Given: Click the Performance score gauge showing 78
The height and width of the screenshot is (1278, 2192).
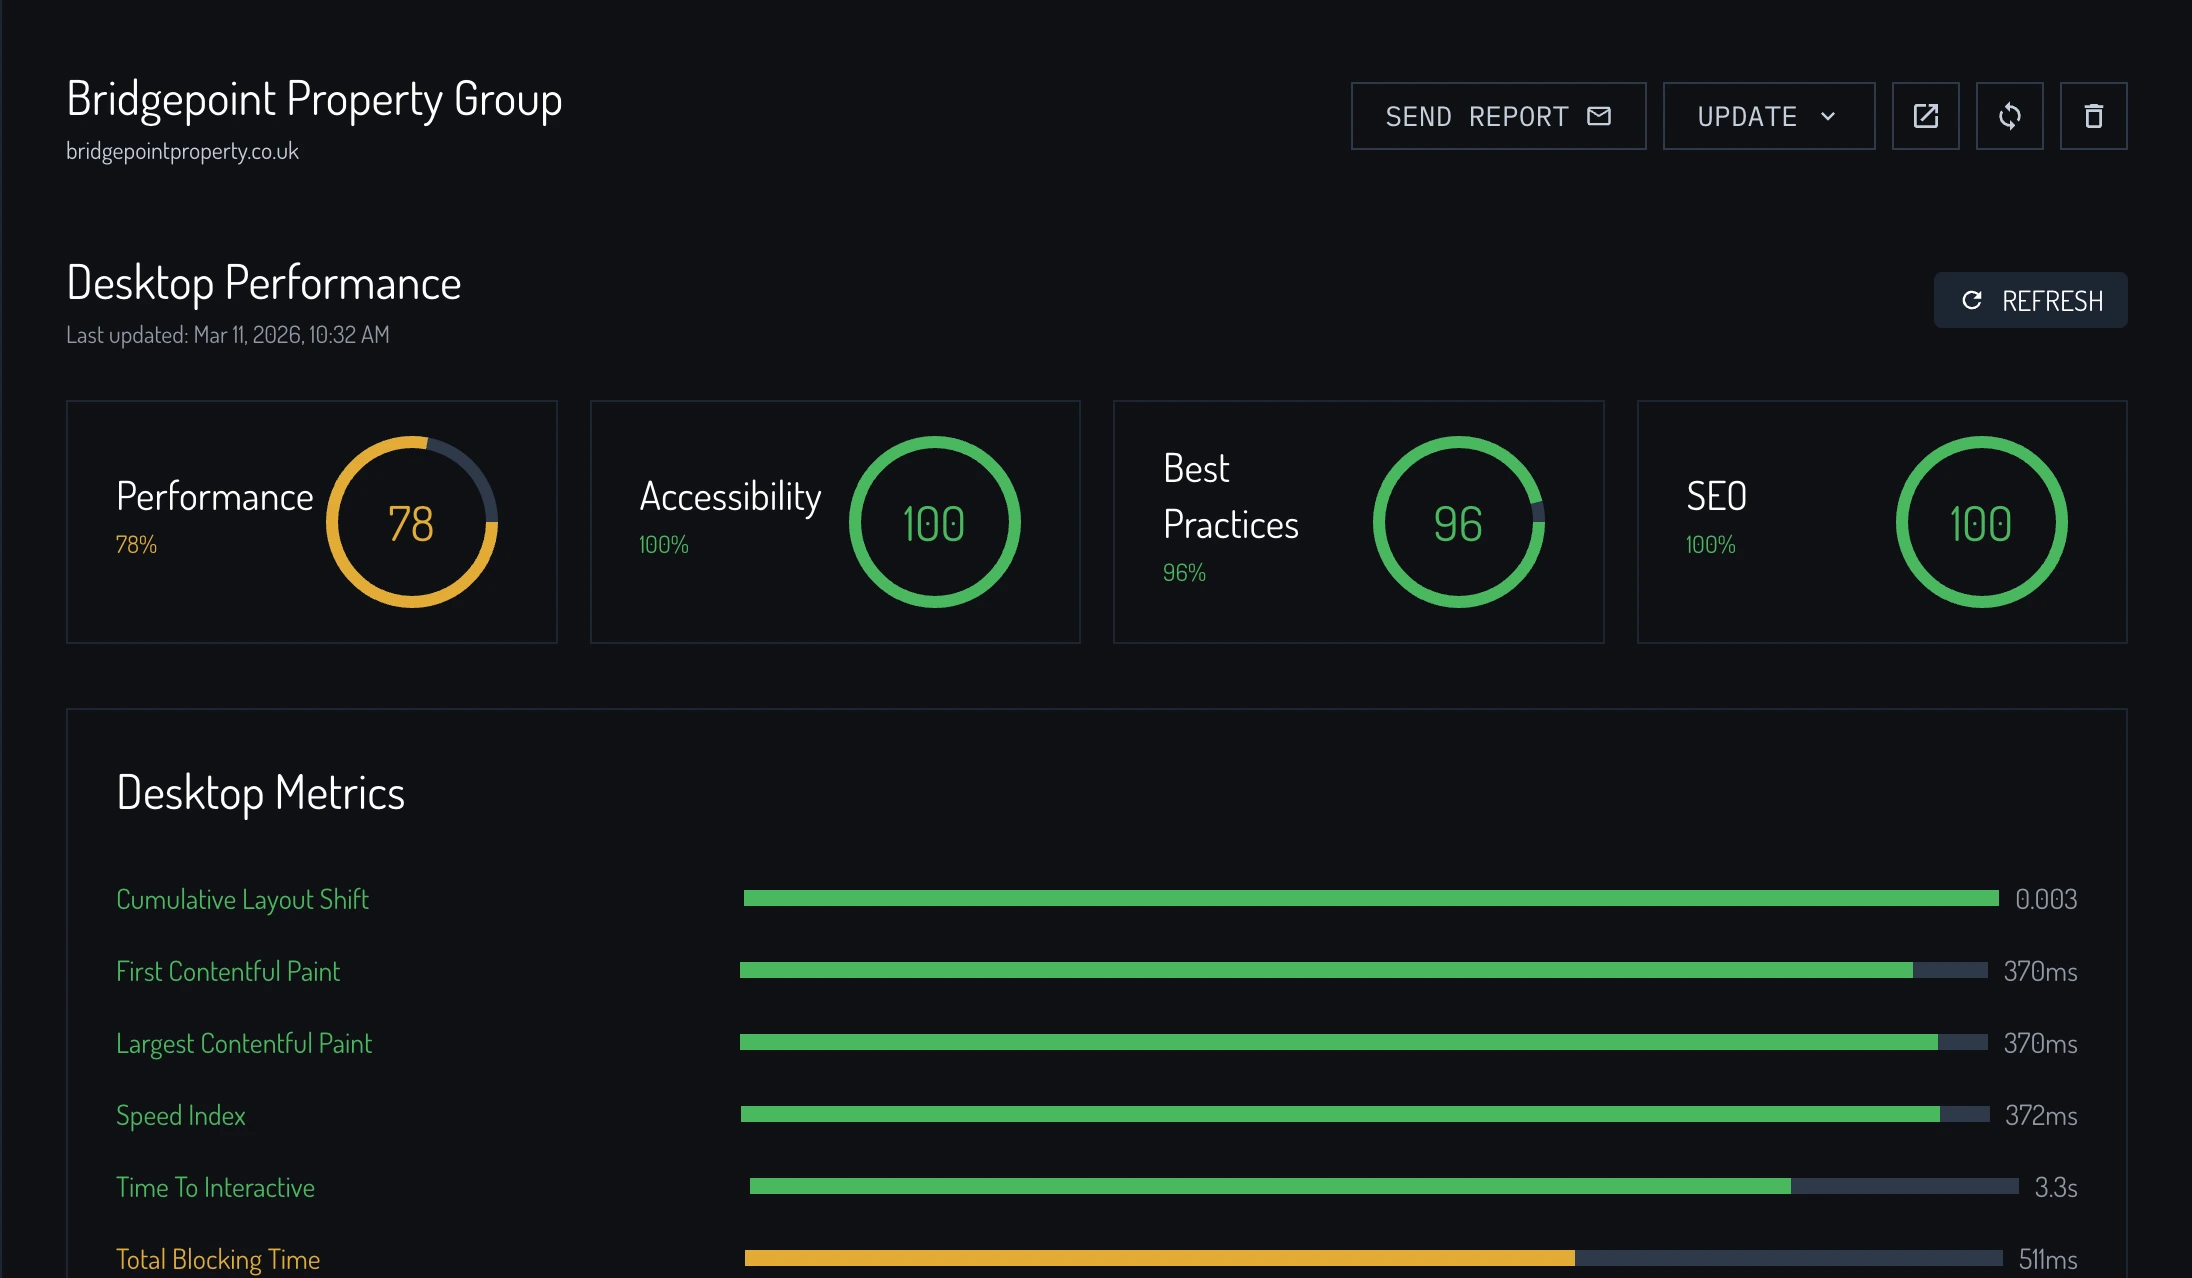Looking at the screenshot, I should (411, 521).
